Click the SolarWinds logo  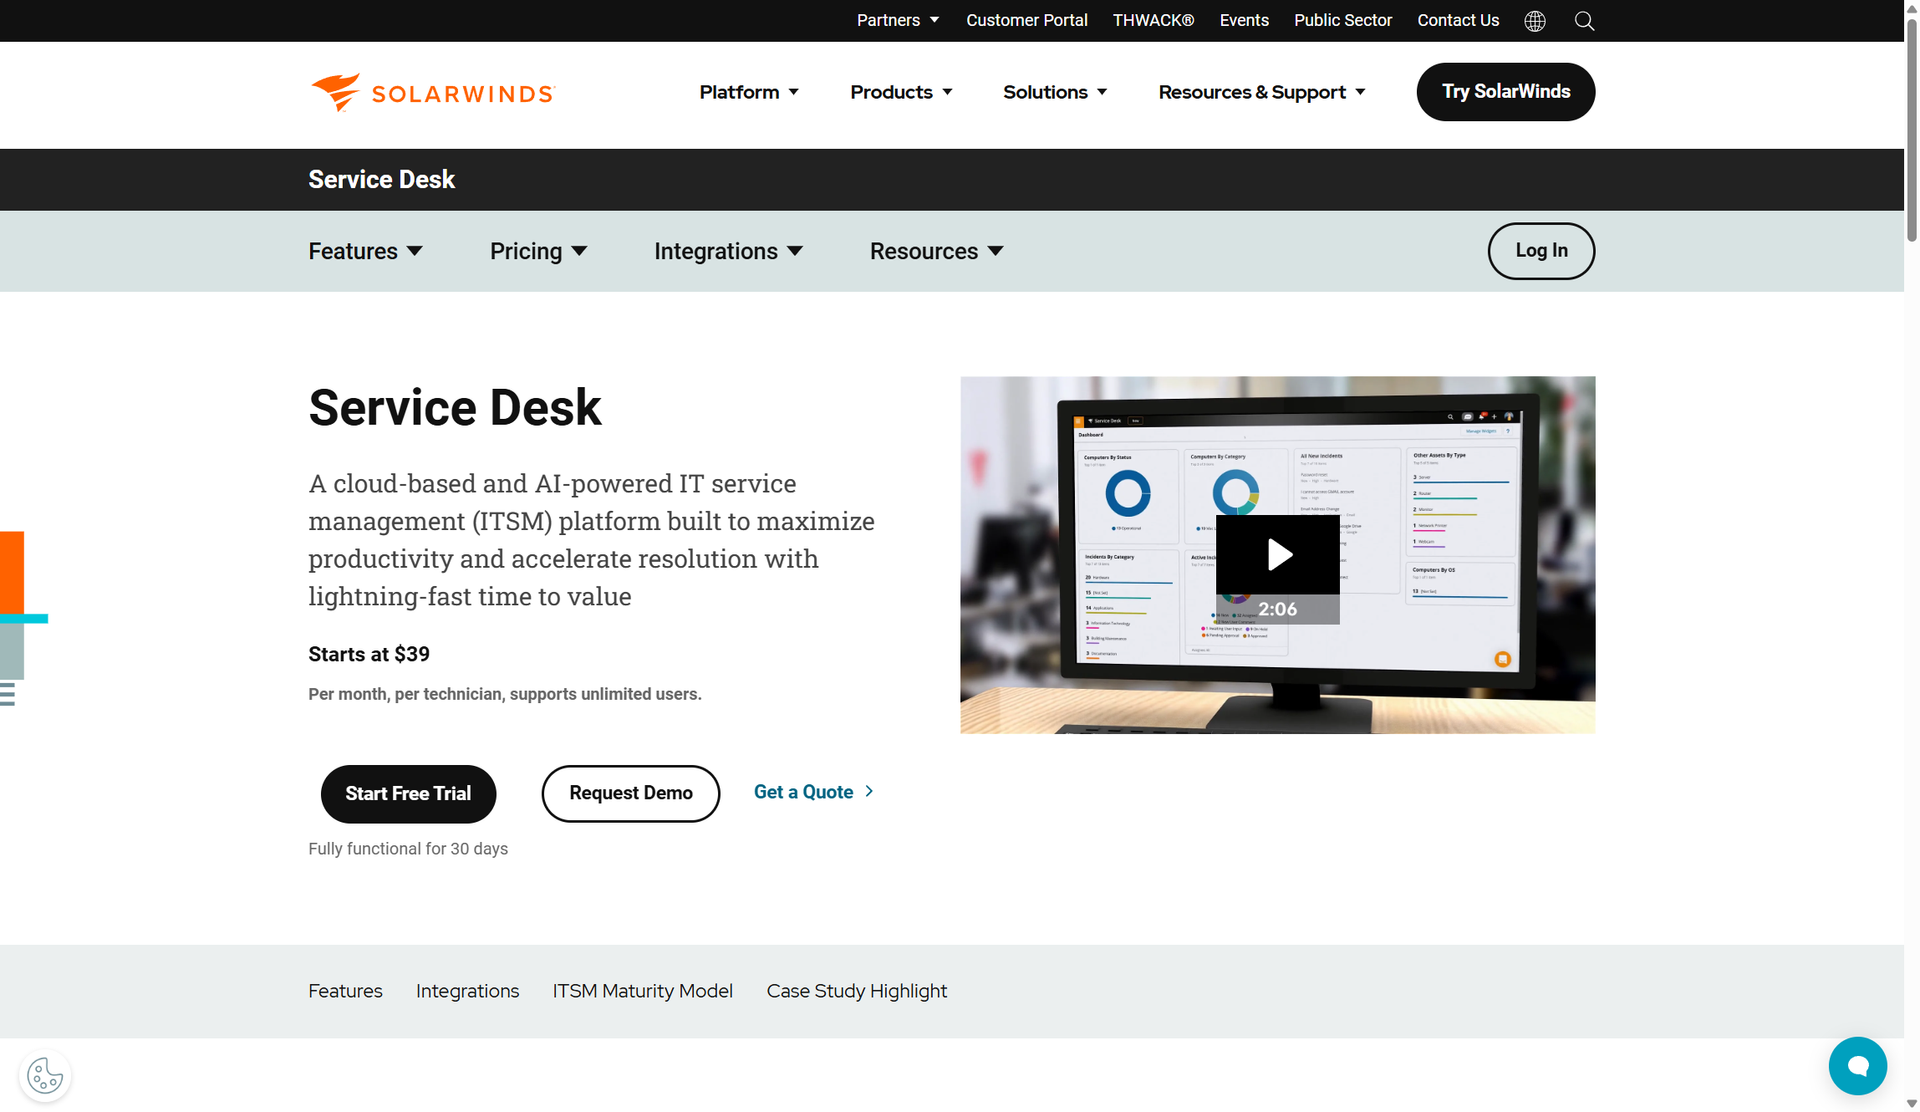(431, 92)
